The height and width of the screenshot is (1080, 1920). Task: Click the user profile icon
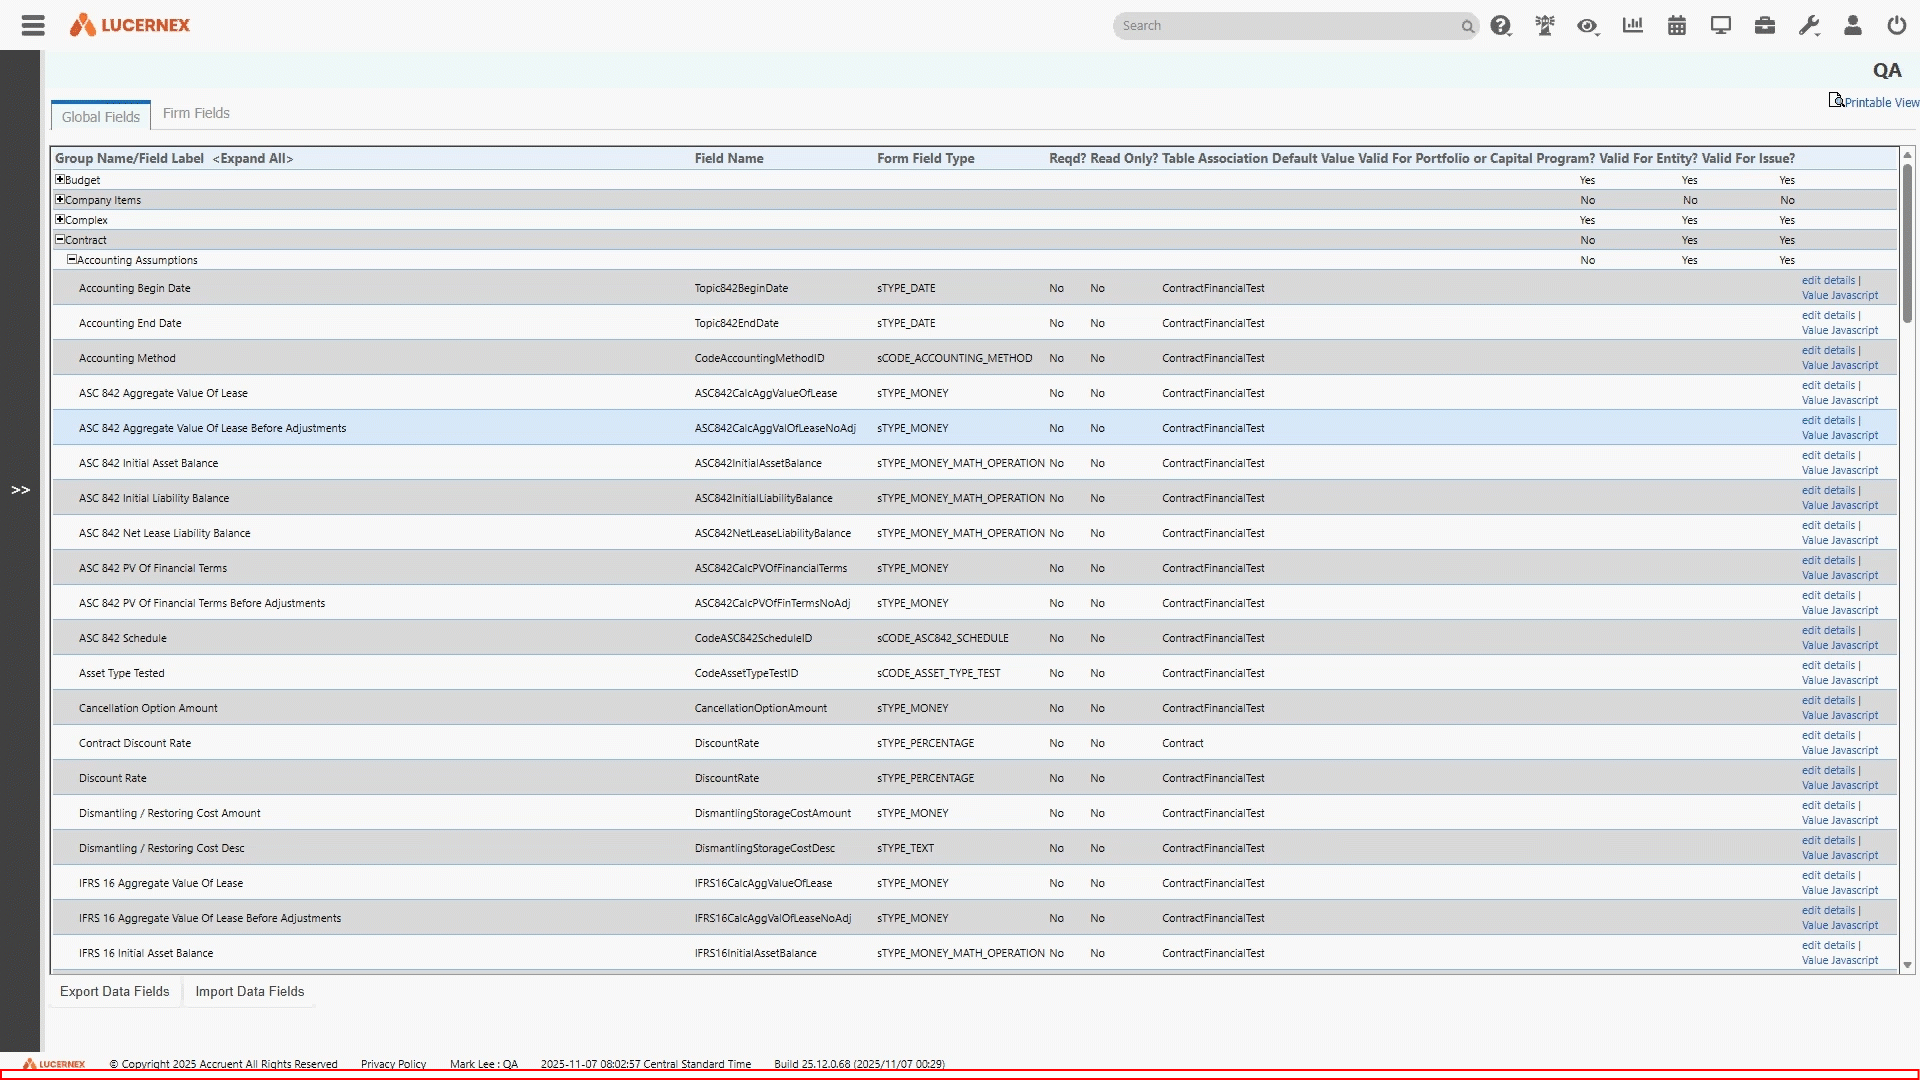1853,26
